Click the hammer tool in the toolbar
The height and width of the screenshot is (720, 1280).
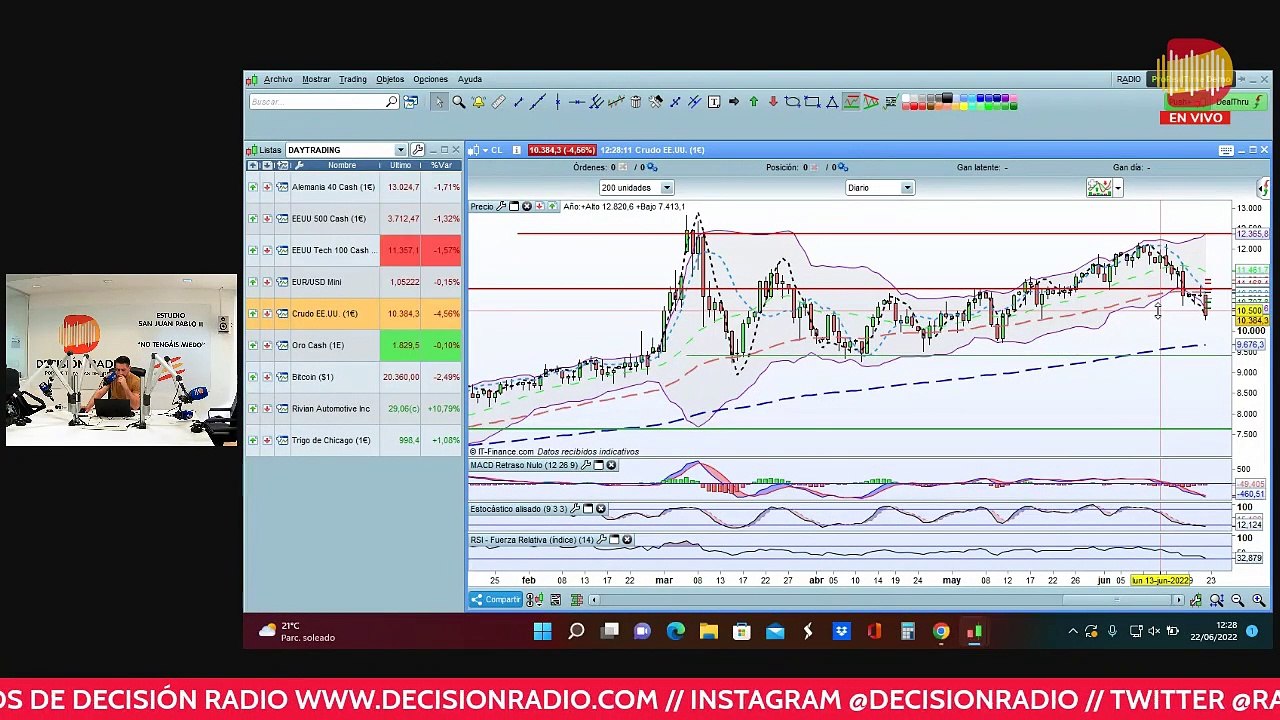coord(655,101)
